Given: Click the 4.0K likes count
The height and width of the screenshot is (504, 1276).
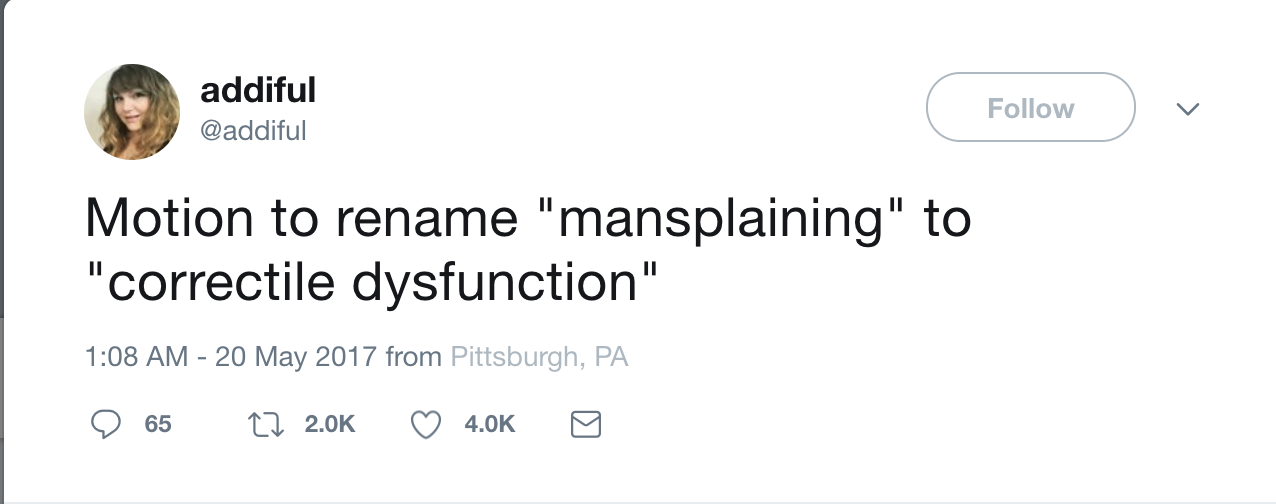Looking at the screenshot, I should pyautogui.click(x=490, y=424).
